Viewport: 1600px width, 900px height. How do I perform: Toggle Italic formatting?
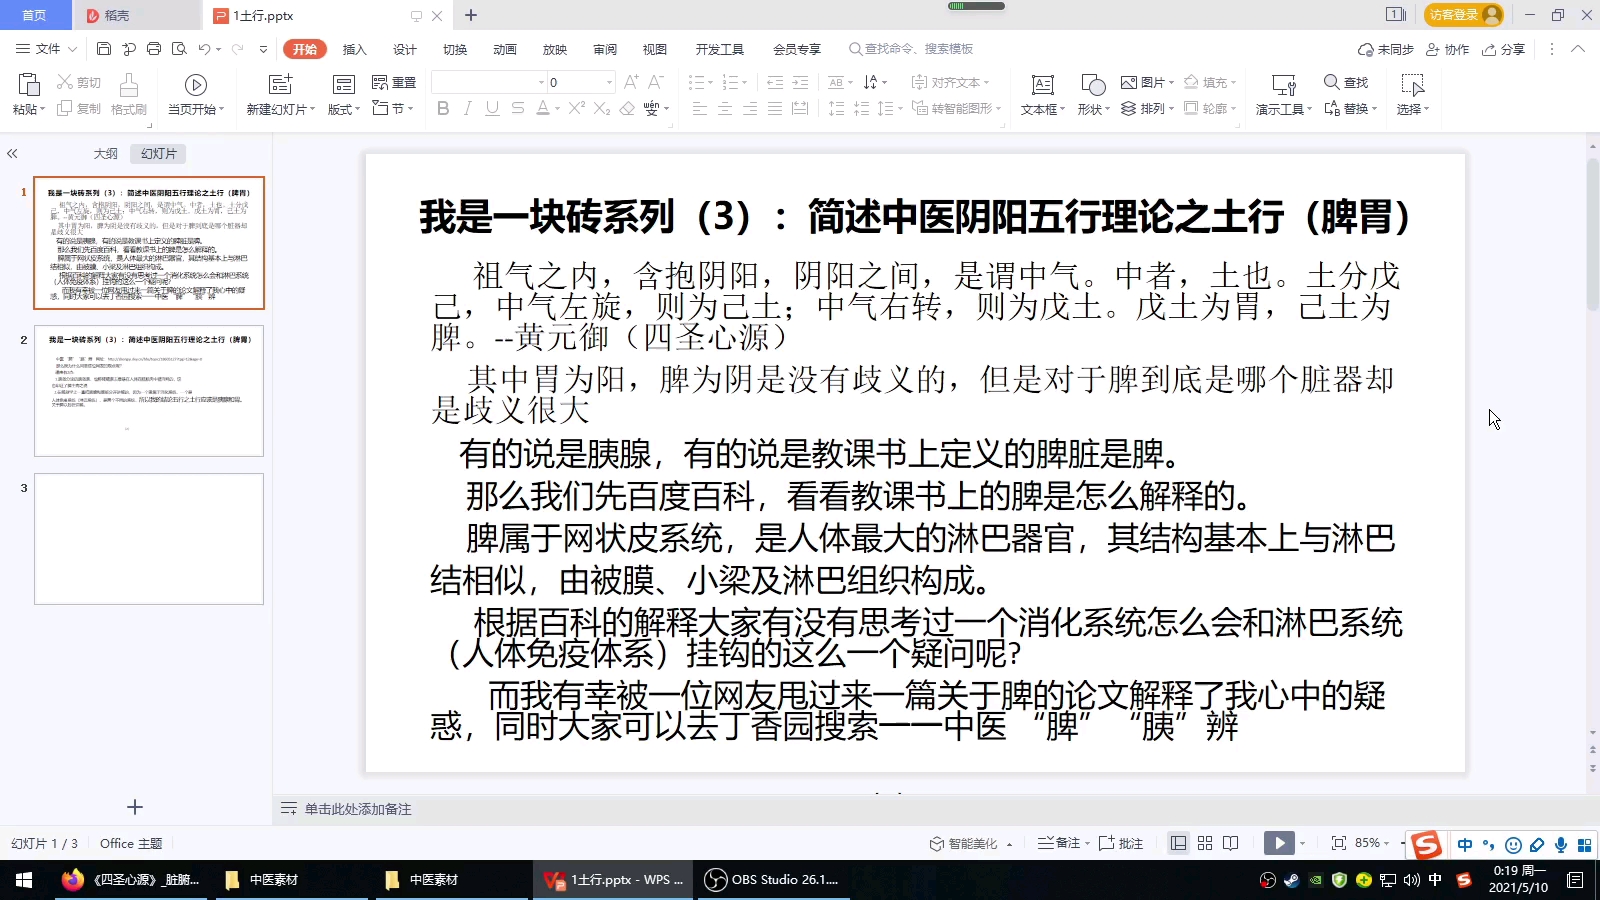pyautogui.click(x=467, y=108)
